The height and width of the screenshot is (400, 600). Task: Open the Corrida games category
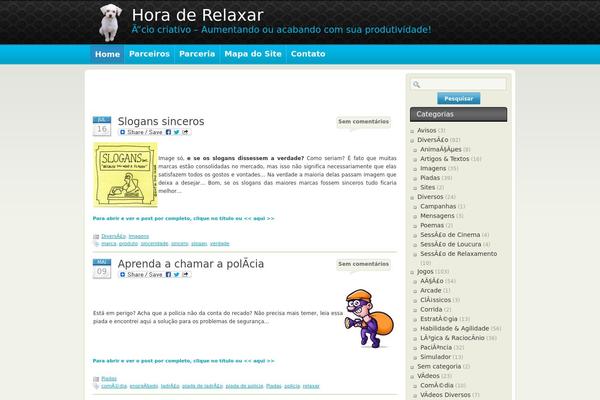431,309
